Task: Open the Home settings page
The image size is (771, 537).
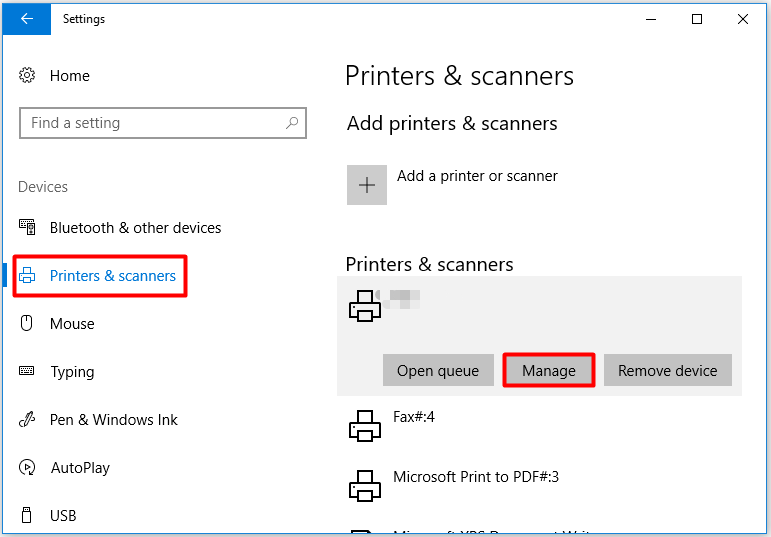Action: pos(69,76)
